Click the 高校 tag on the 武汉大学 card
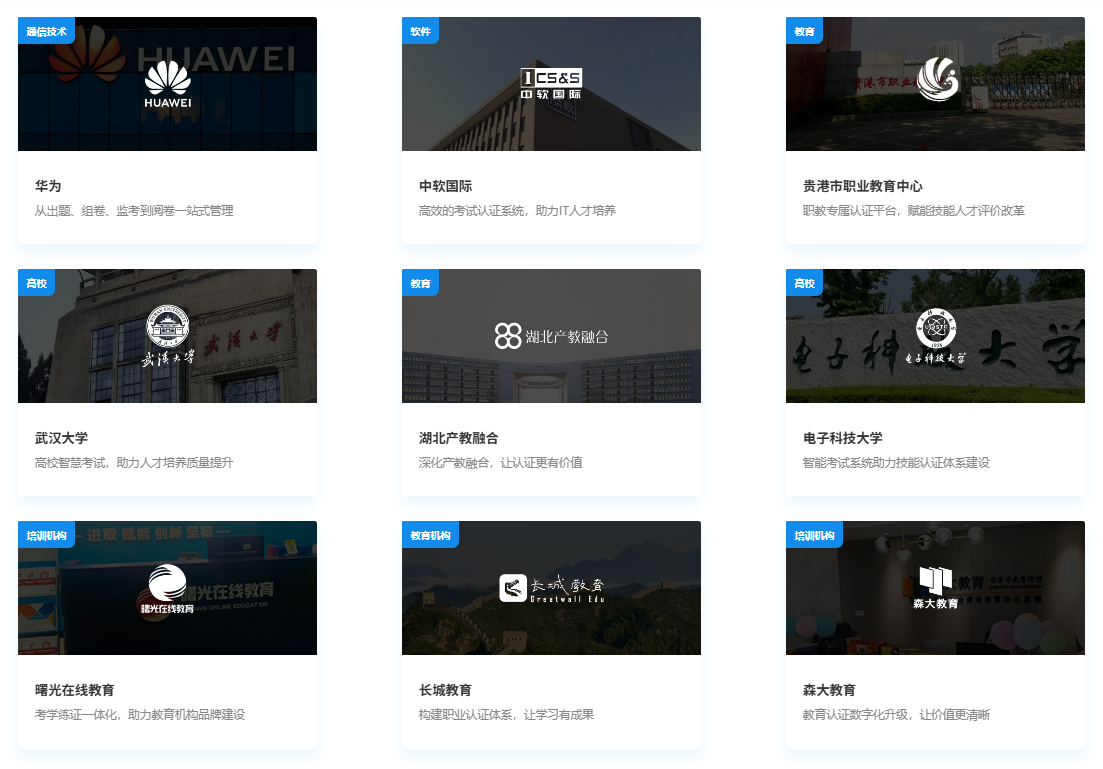The image size is (1103, 769). pyautogui.click(x=36, y=283)
